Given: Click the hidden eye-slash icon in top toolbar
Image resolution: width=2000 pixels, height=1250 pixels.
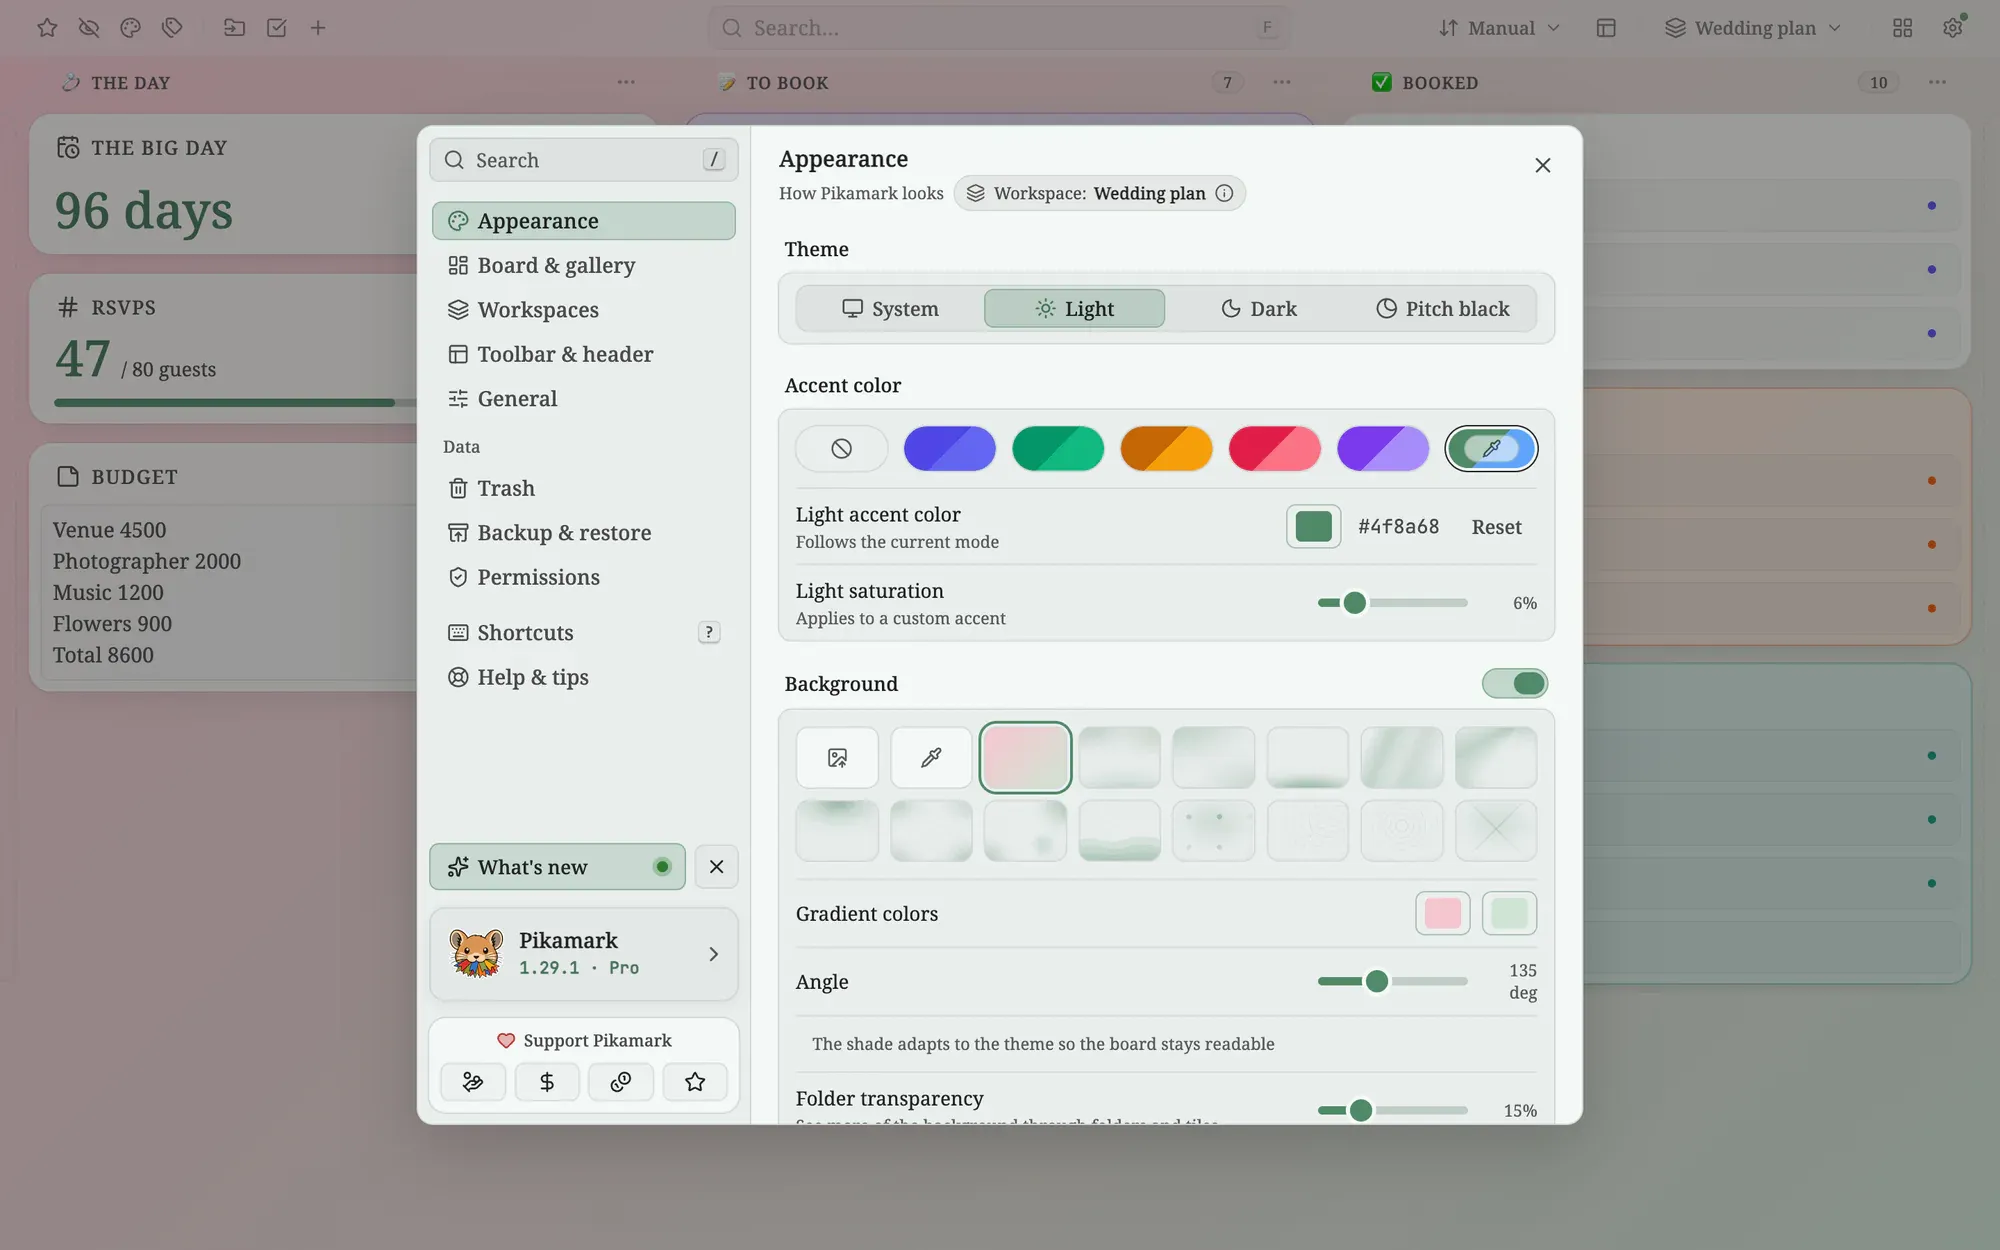Looking at the screenshot, I should [x=89, y=28].
